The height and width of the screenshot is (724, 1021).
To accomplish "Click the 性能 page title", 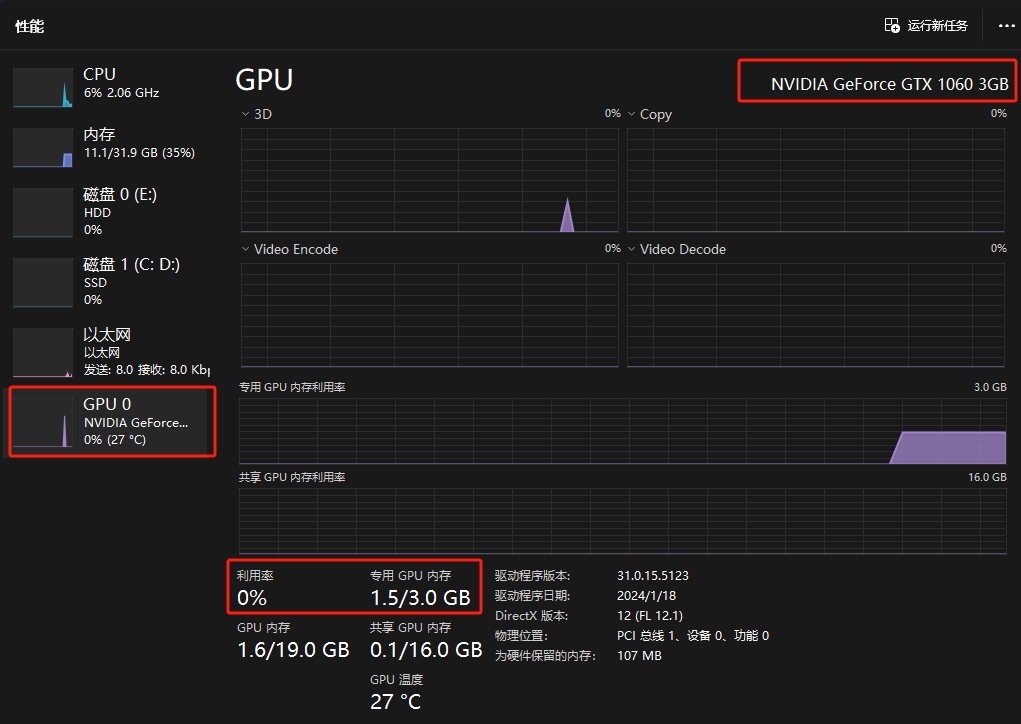I will 30,26.
